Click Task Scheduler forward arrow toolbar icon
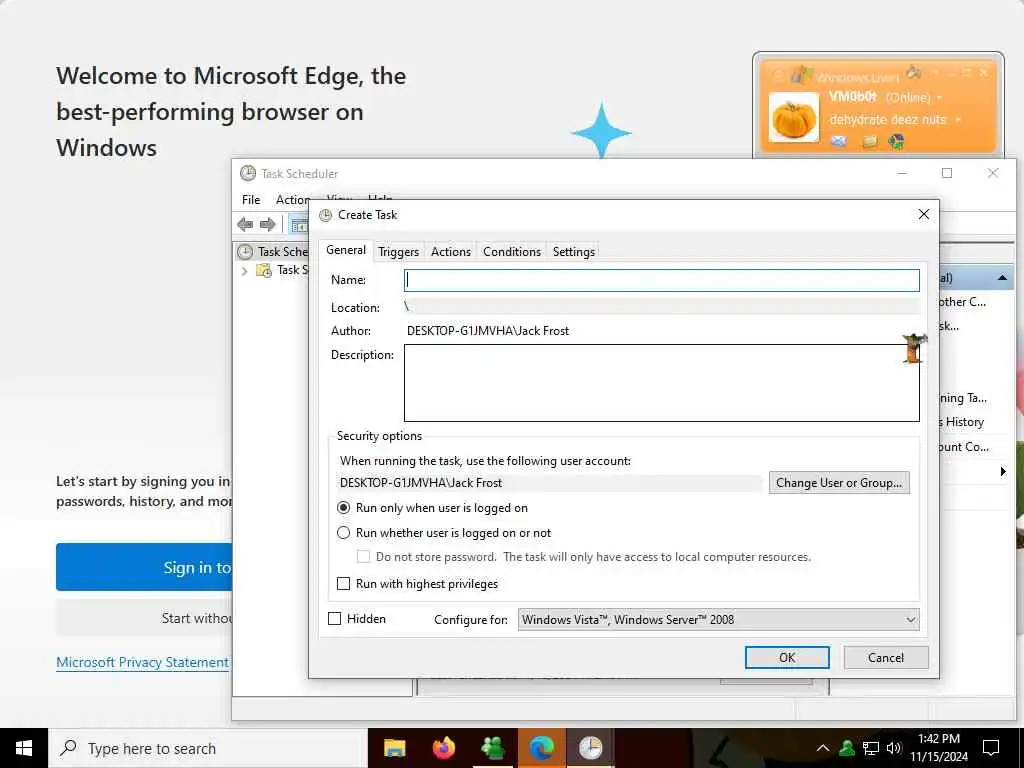 (268, 225)
